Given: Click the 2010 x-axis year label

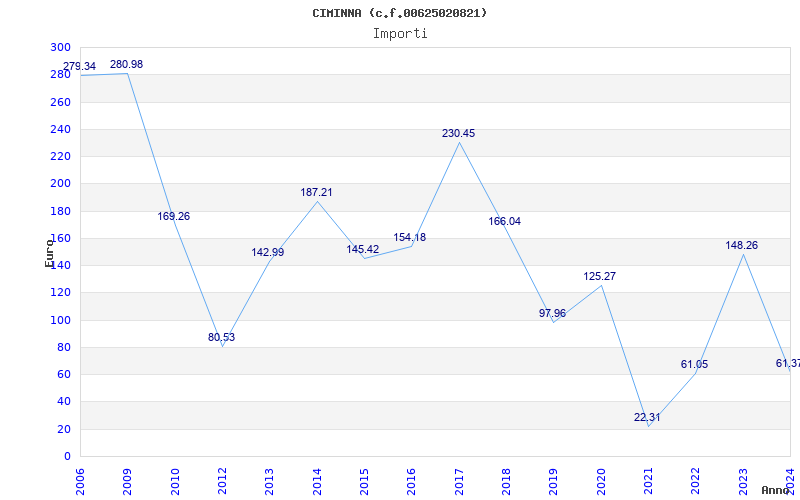Looking at the screenshot, I should (x=175, y=482).
